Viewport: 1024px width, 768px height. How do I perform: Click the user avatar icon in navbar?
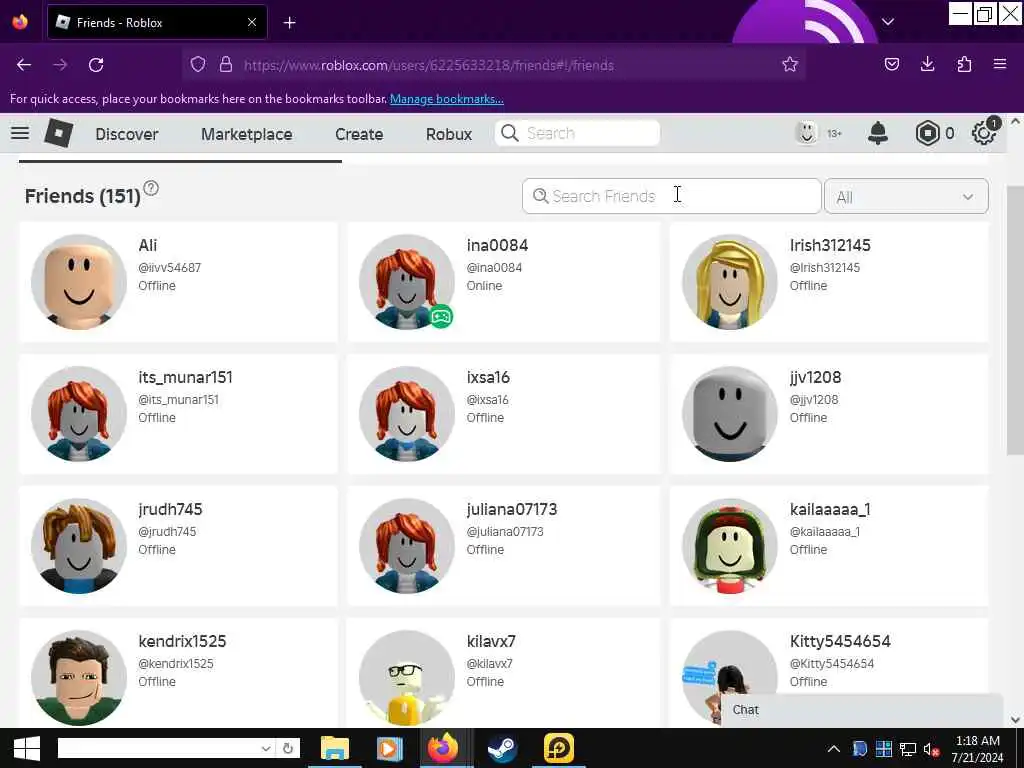point(807,133)
